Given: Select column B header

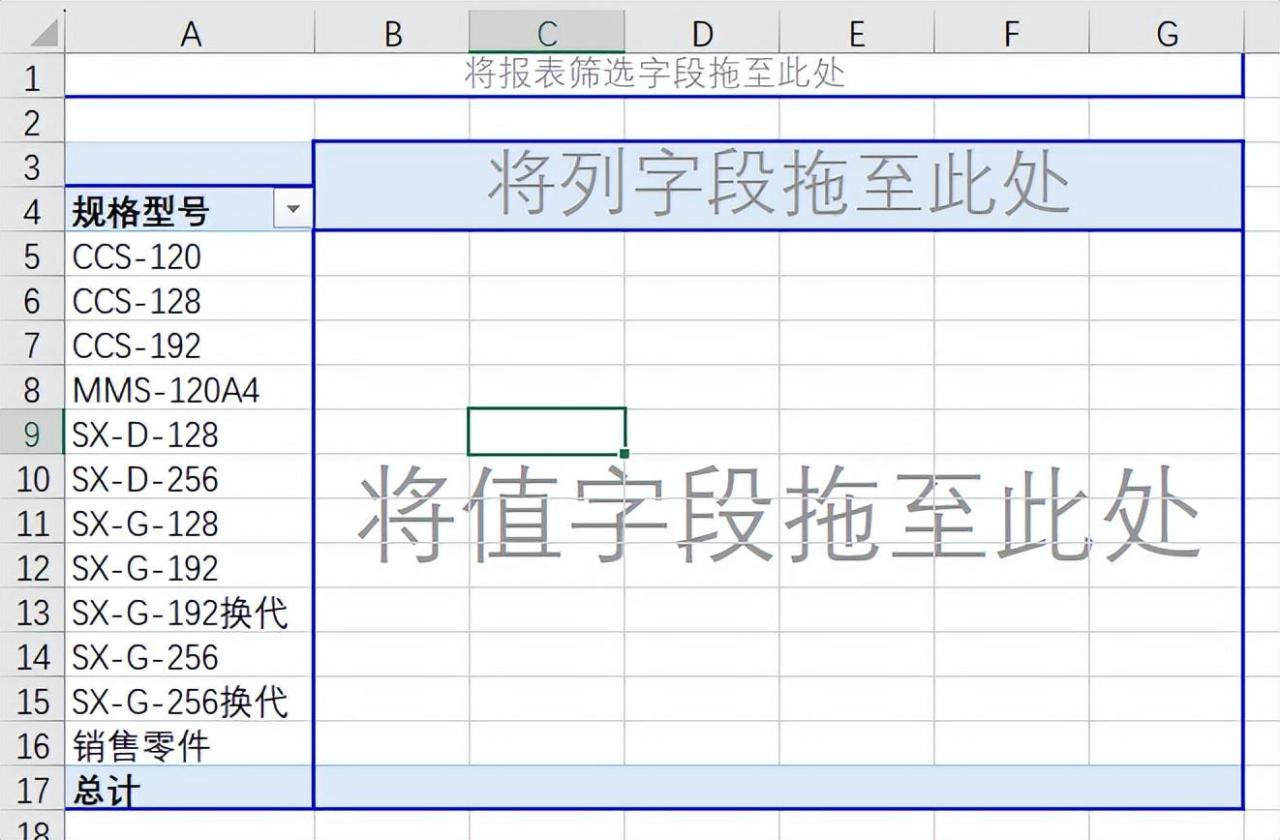Looking at the screenshot, I should 392,33.
